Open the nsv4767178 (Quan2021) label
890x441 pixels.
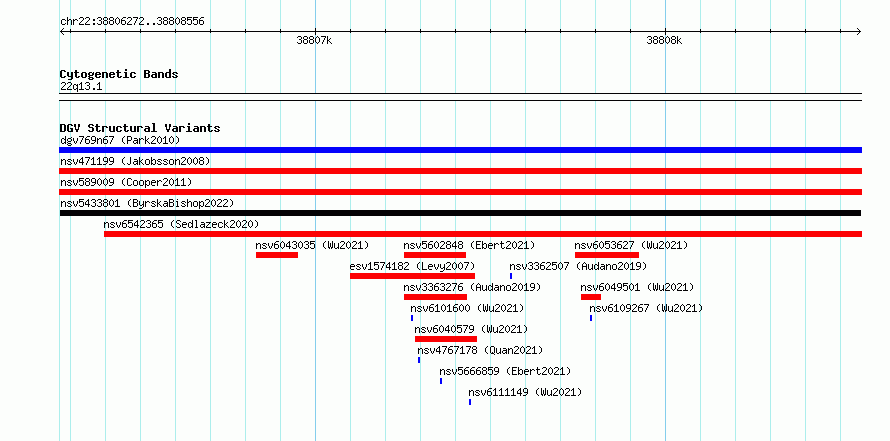(480, 350)
